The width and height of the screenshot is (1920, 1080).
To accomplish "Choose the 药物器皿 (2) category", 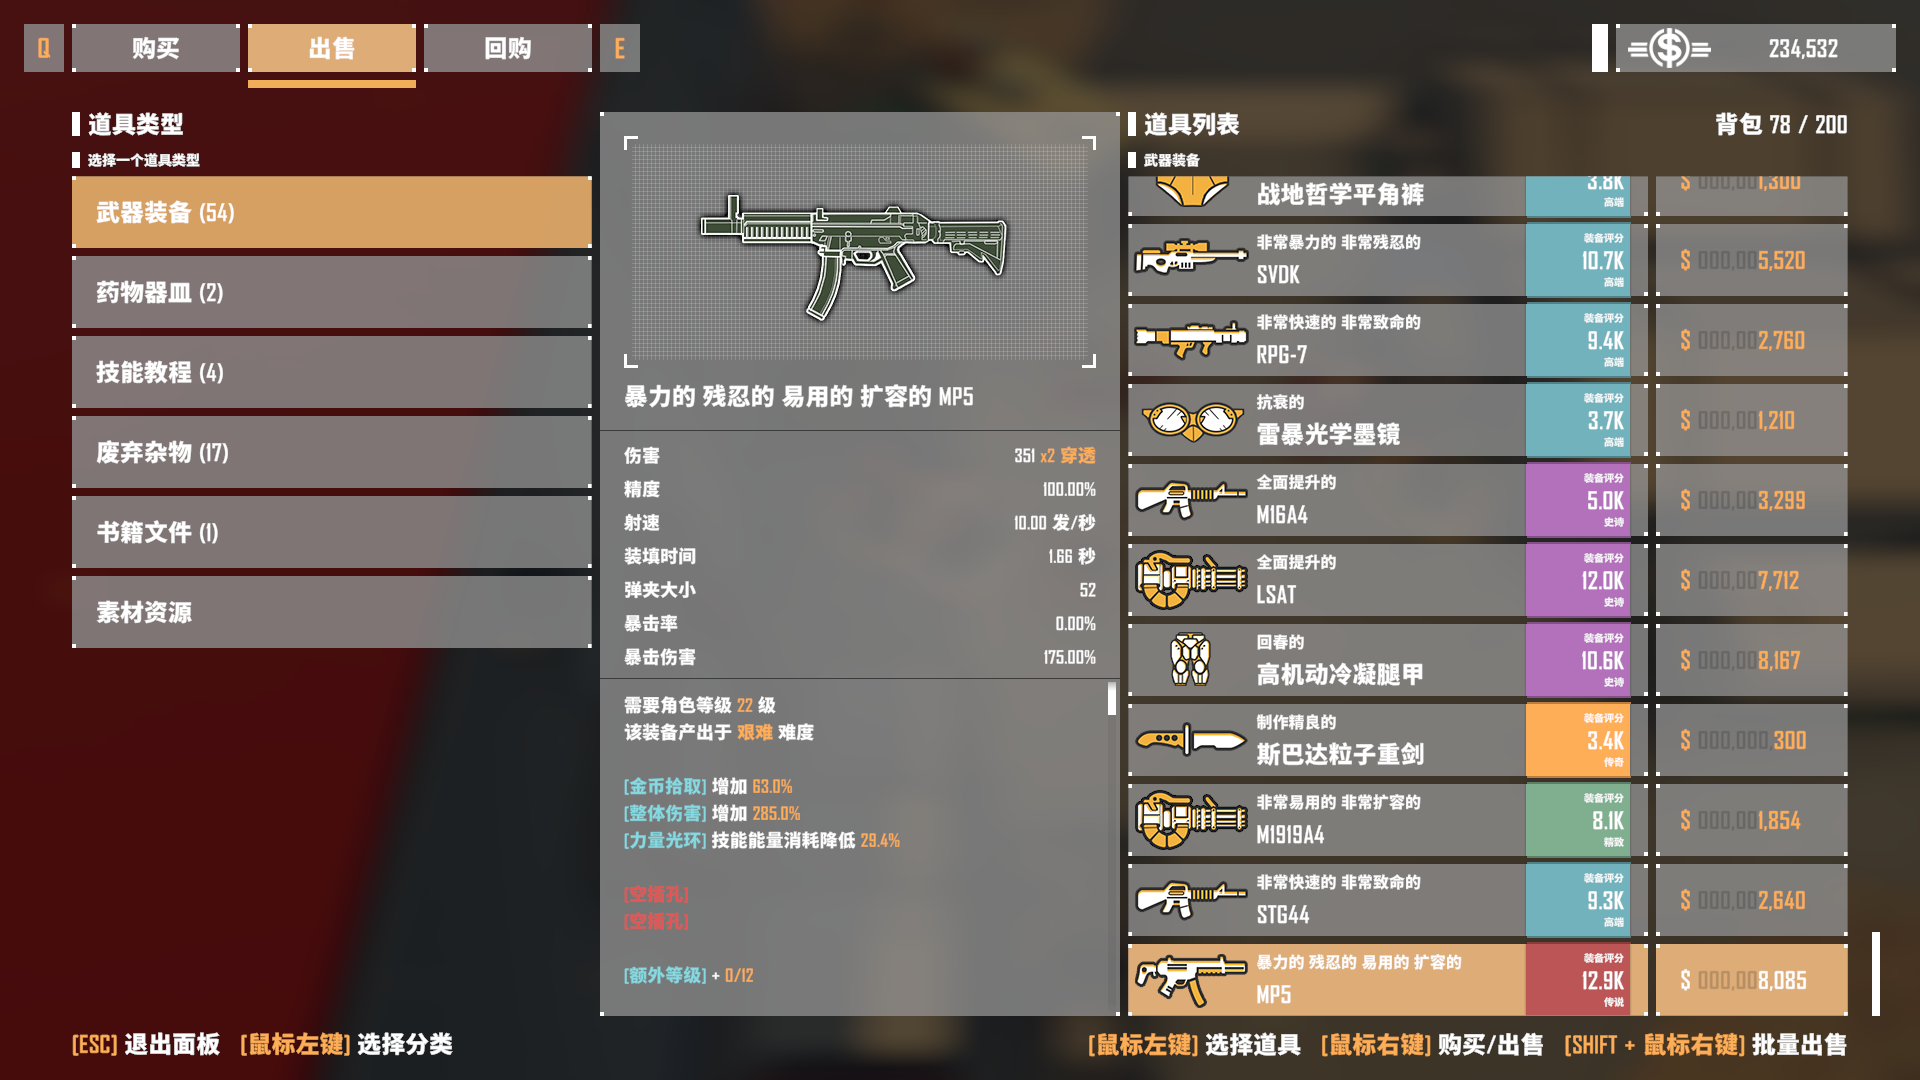I will click(332, 292).
